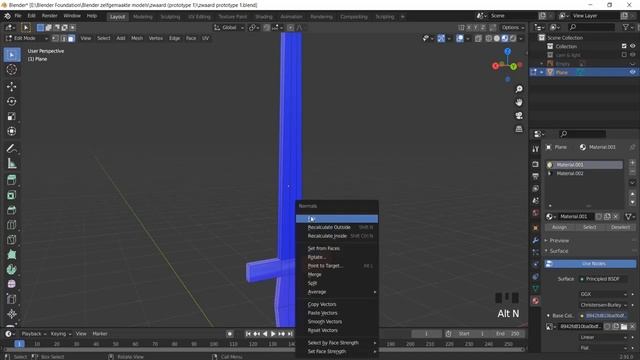Viewport: 640px width, 360px height.
Task: Click the blue Z axis gizmo handle
Action: [507, 51]
